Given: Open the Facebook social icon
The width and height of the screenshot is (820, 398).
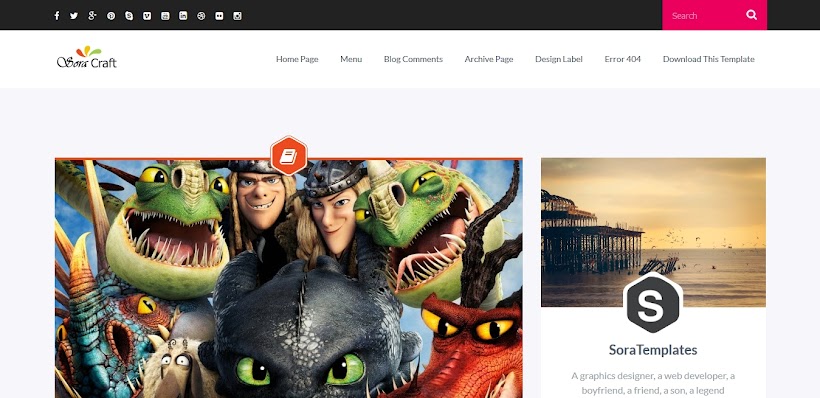Looking at the screenshot, I should tap(56, 16).
